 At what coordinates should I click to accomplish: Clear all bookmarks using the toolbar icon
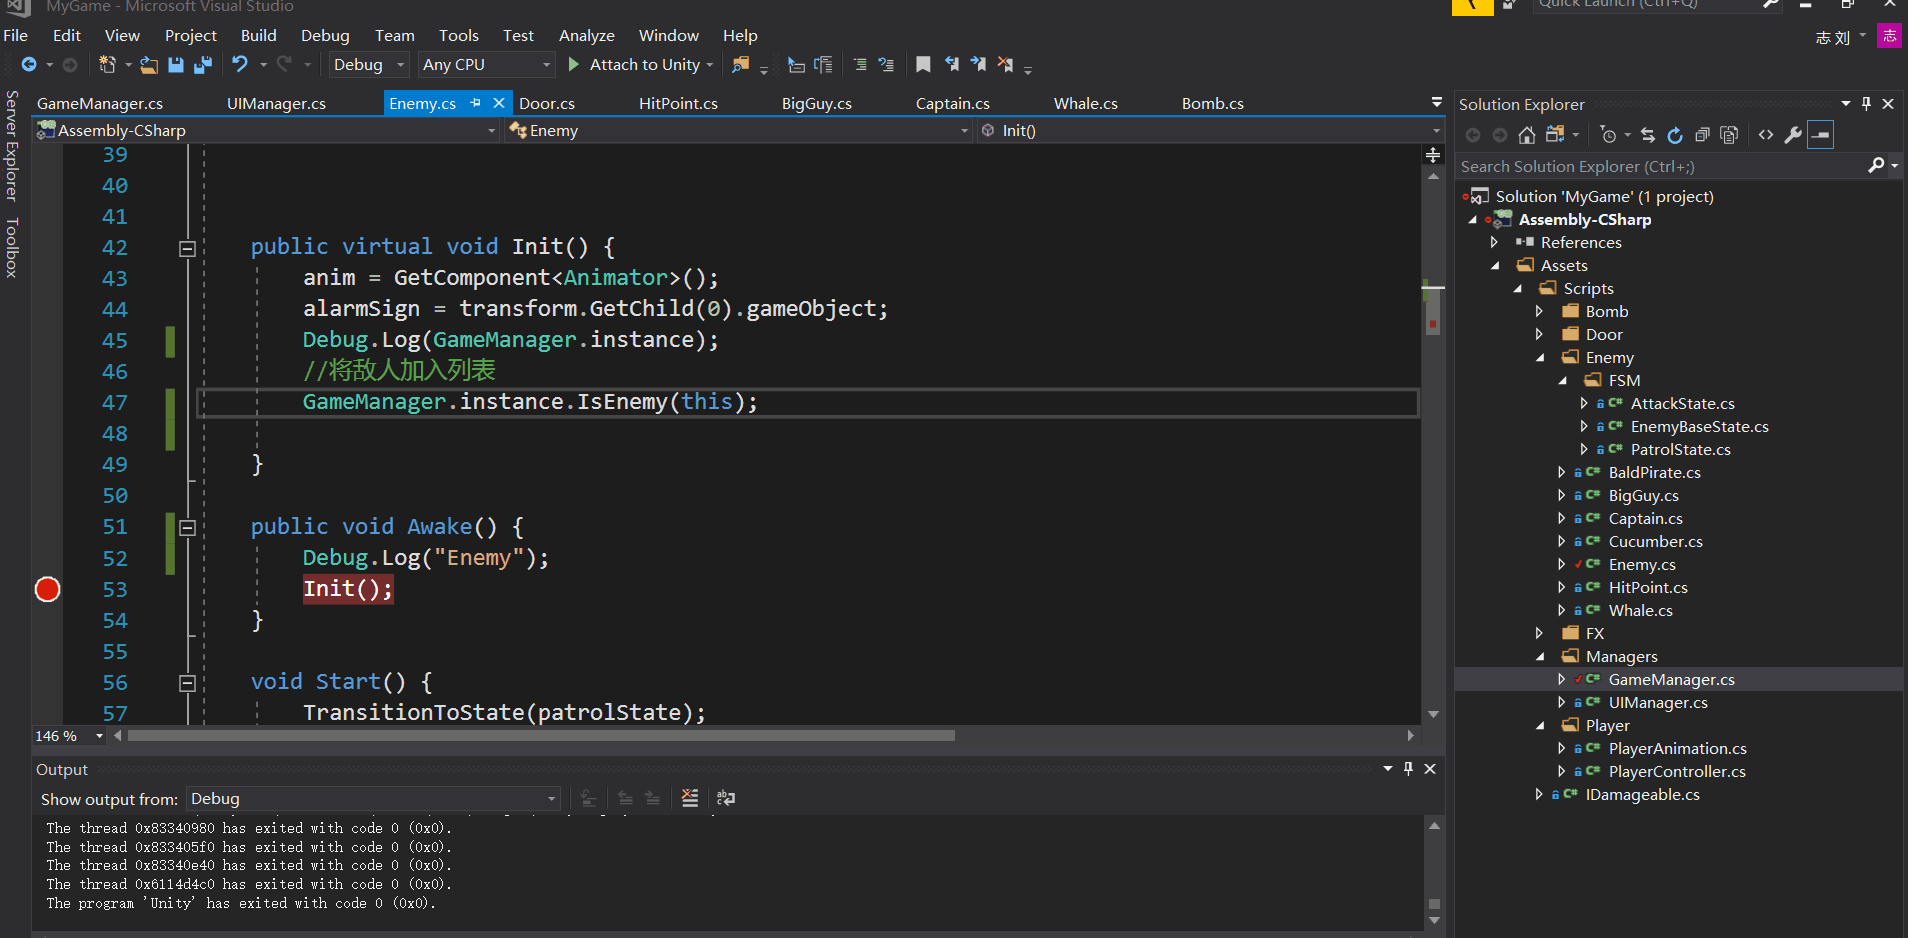click(x=1005, y=65)
